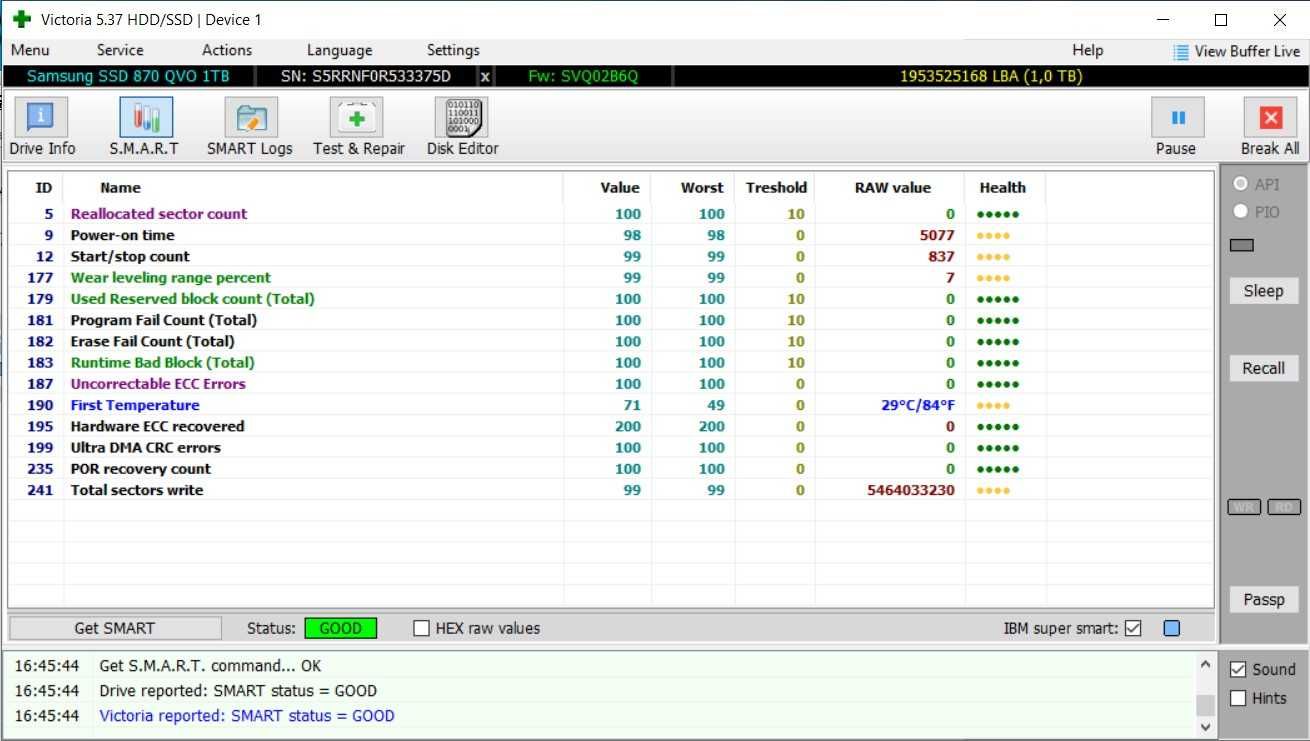Click the Value column header

(x=620, y=188)
